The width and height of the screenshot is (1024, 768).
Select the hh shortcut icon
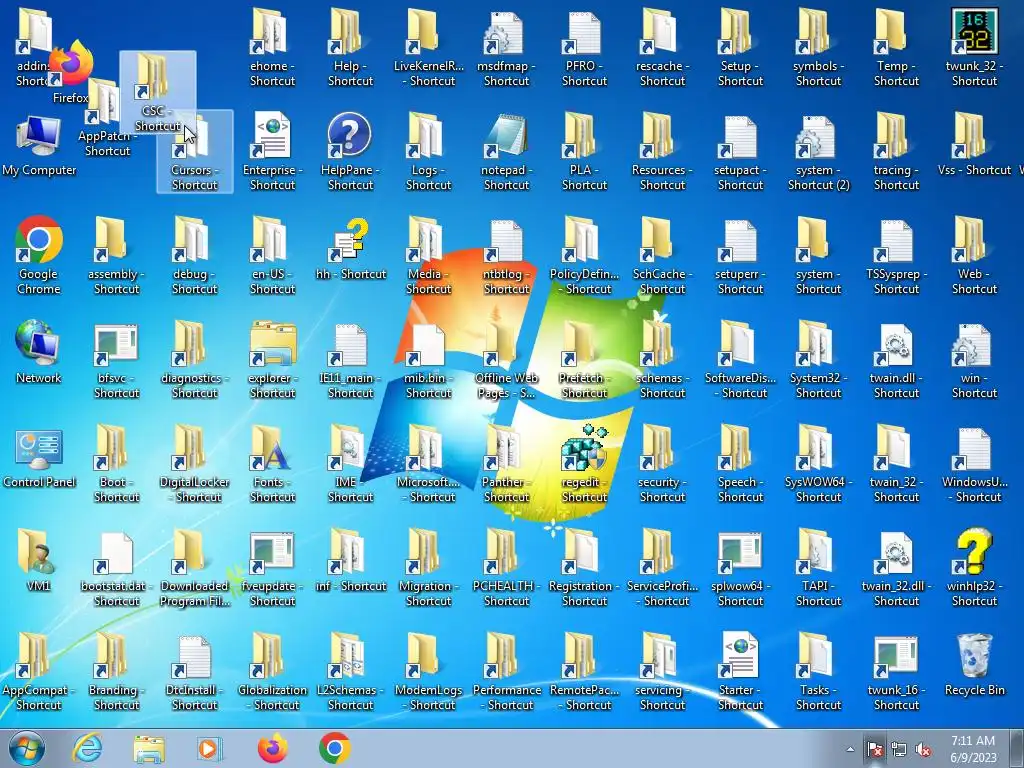pos(350,249)
